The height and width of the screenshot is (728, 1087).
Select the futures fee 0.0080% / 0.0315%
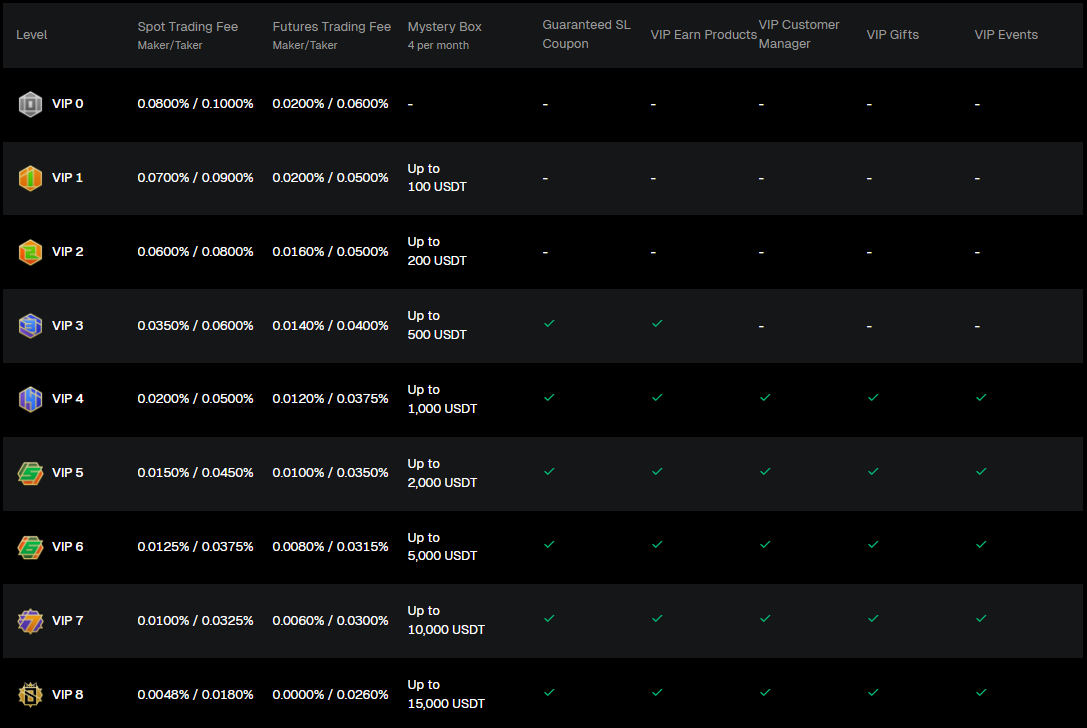point(331,547)
